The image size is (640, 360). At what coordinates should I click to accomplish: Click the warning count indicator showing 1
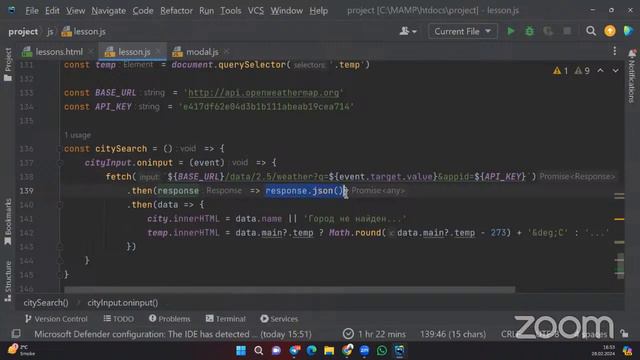coord(560,71)
